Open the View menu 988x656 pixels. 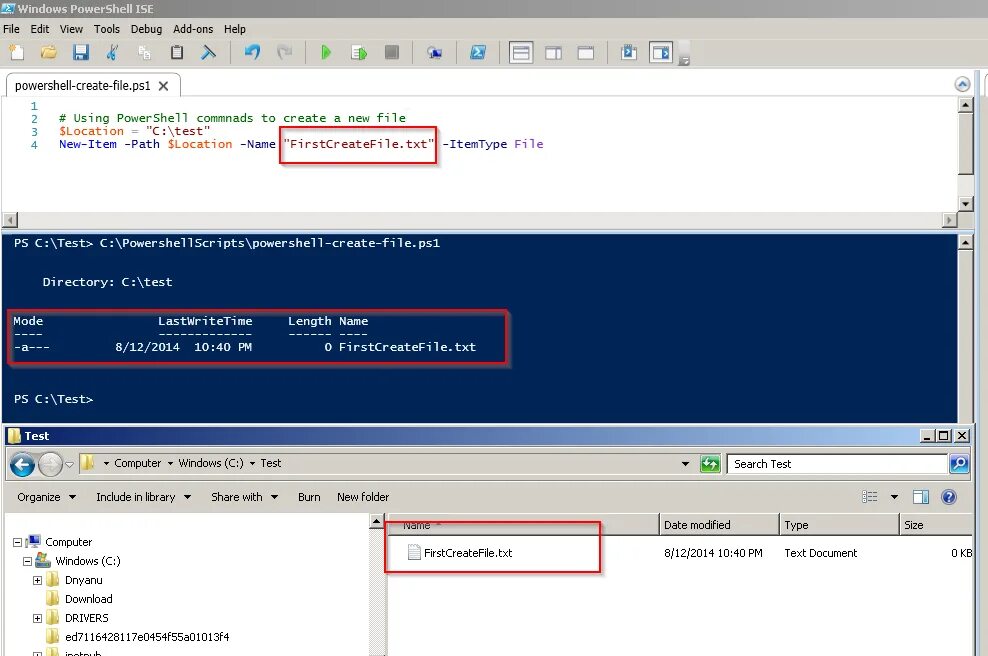71,29
